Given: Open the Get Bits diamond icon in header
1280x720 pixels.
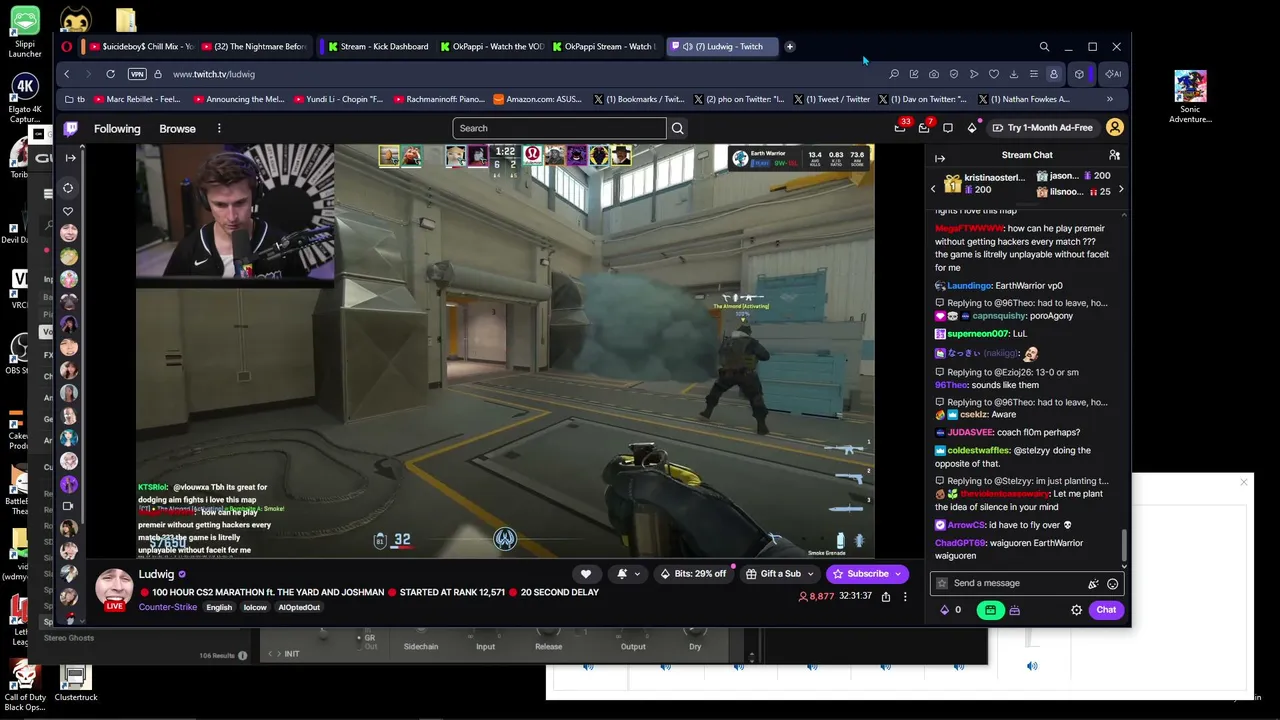Looking at the screenshot, I should pos(972,128).
